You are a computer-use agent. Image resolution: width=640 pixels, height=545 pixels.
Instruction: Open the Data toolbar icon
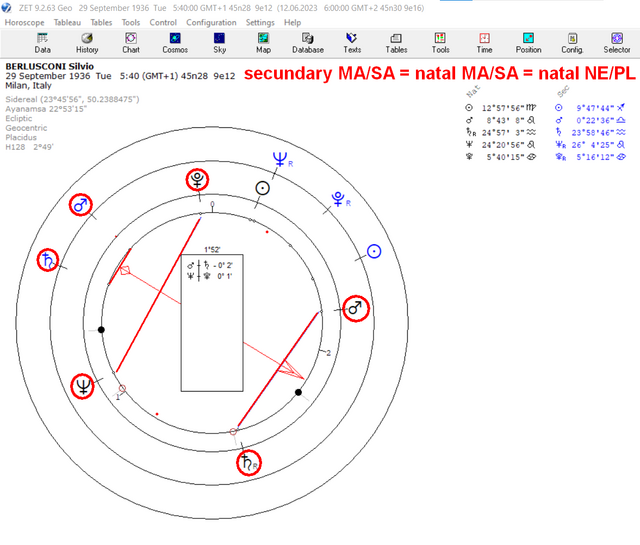(42, 43)
